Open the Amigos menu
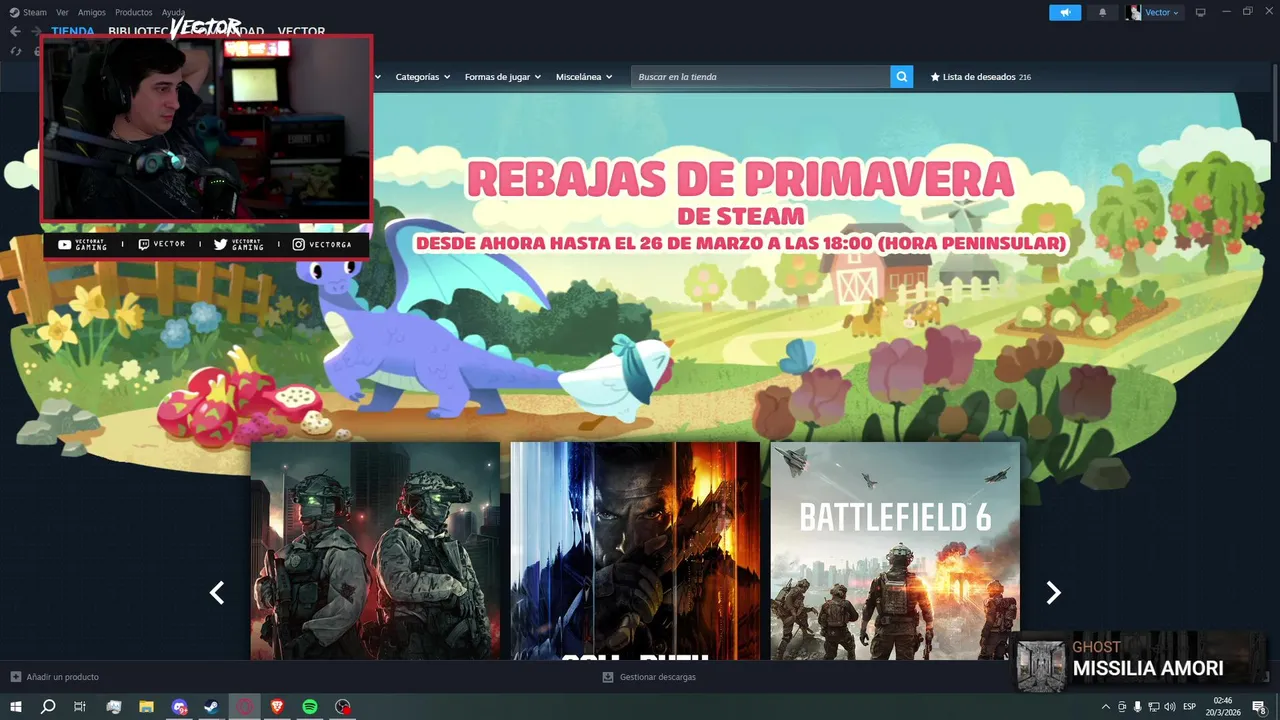This screenshot has height=720, width=1280. [x=92, y=12]
